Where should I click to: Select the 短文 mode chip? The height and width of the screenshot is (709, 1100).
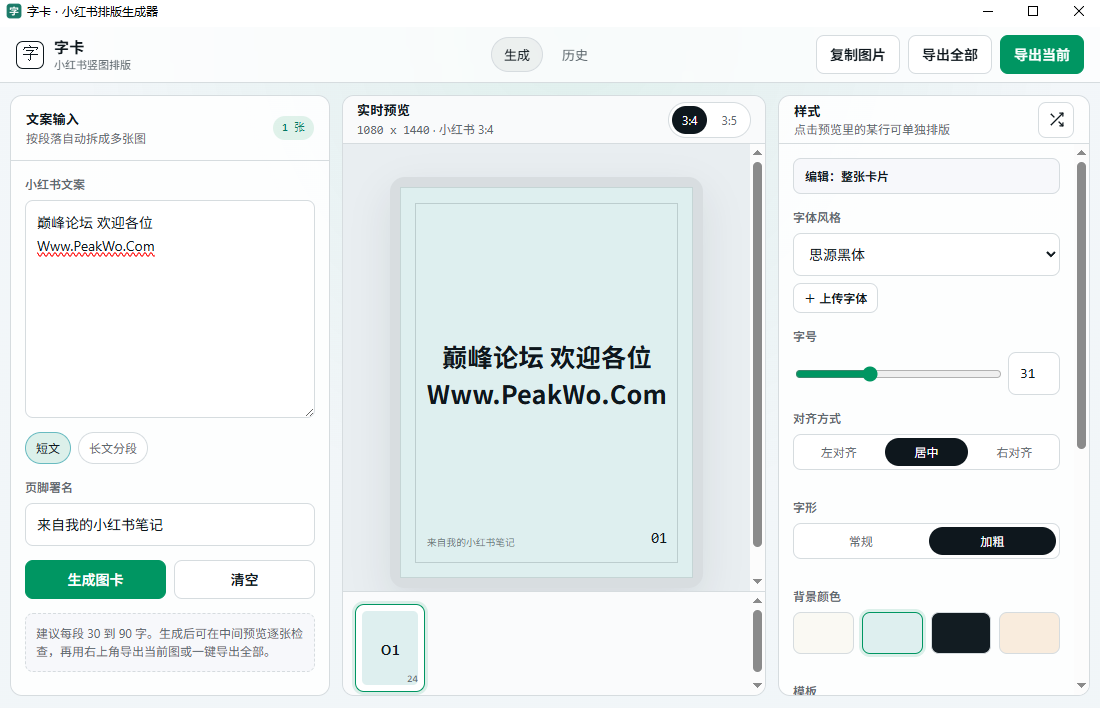tap(48, 448)
